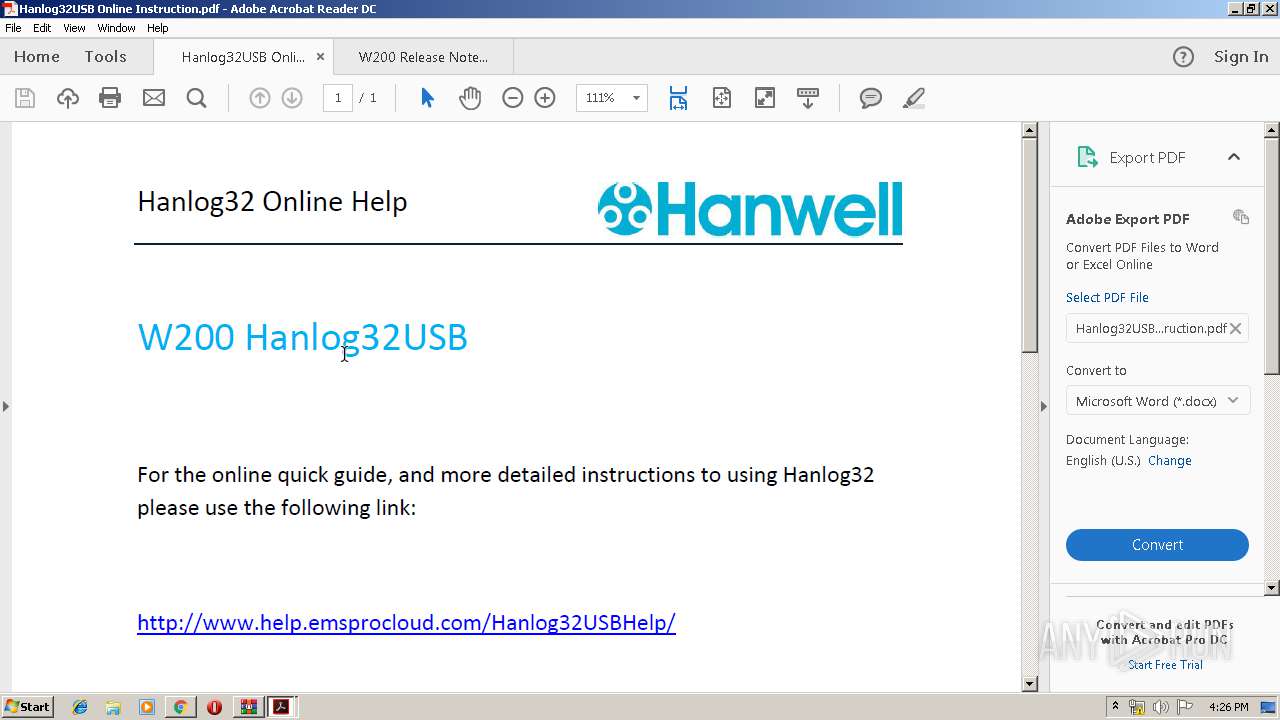Open Chrome from the taskbar
This screenshot has height=720, width=1280.
pos(180,707)
